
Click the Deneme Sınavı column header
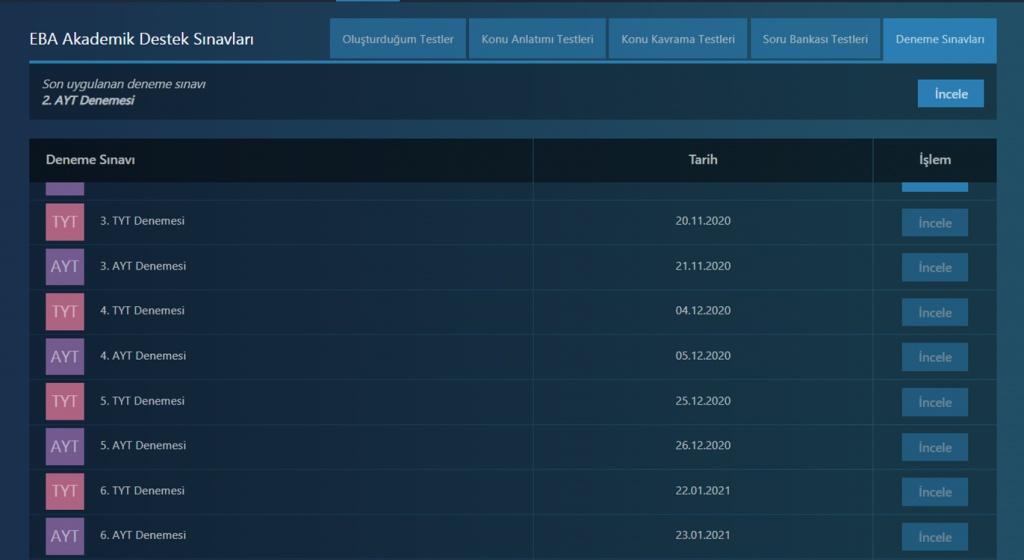coord(90,160)
